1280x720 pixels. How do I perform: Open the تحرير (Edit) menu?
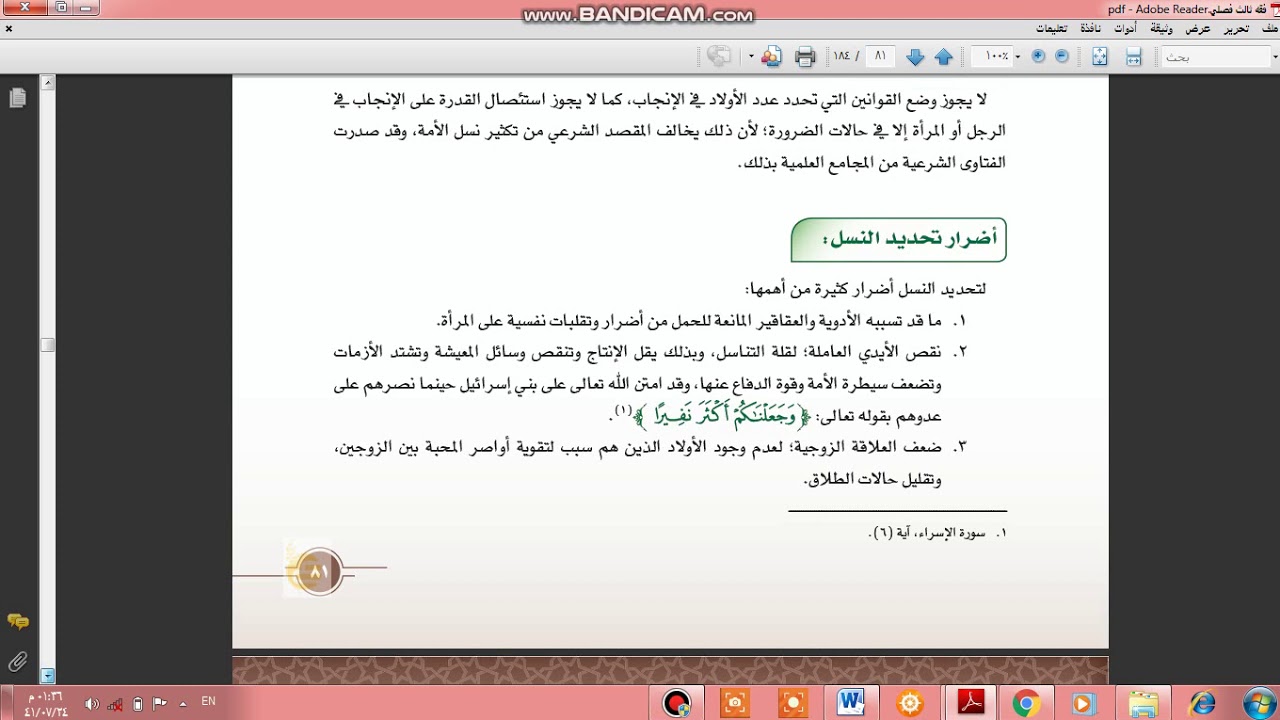(x=1237, y=28)
